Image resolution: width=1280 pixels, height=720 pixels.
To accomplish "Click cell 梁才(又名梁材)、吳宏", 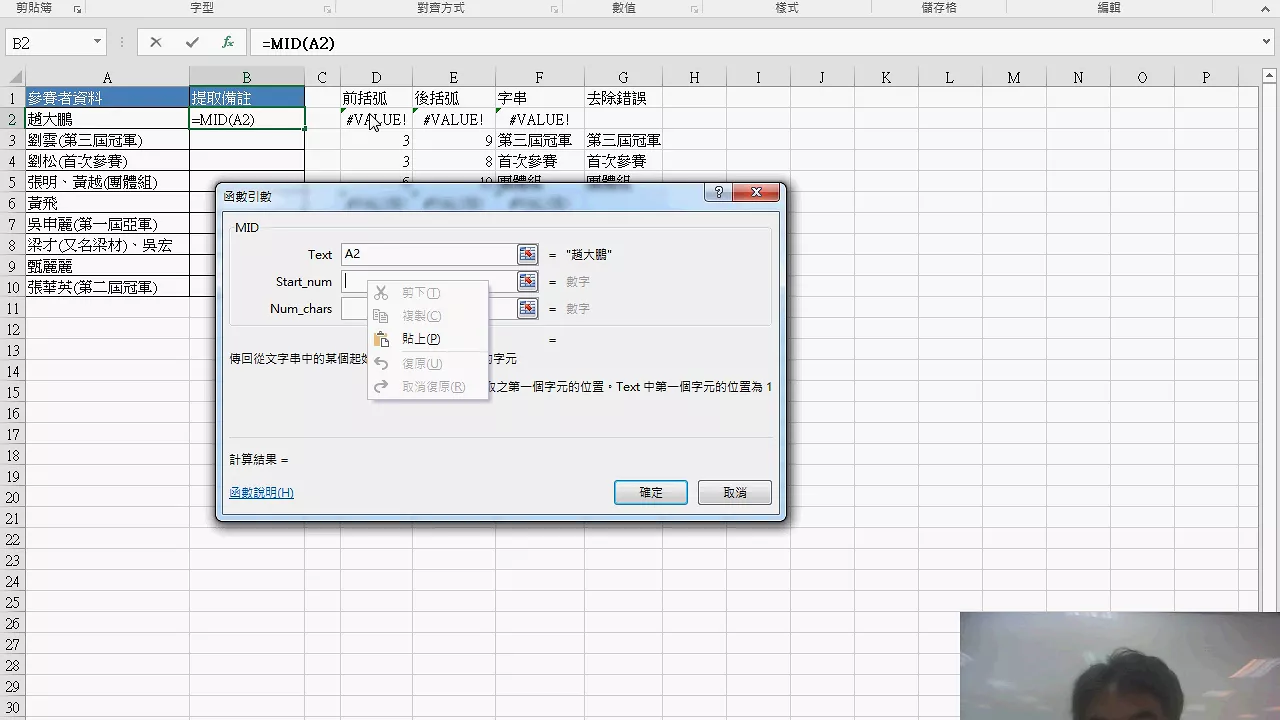I will (x=107, y=246).
